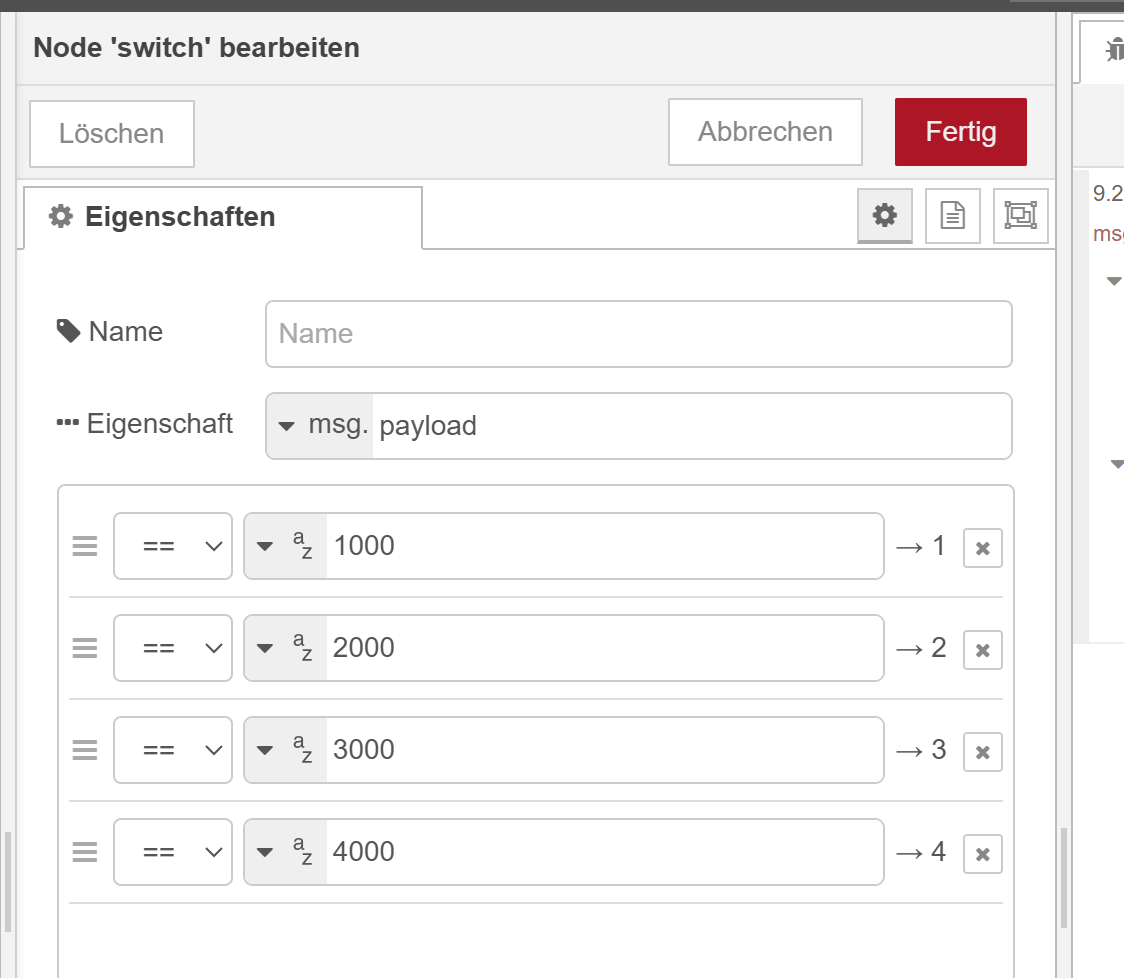Open debug sidebar bug icon tab
This screenshot has height=978, width=1124.
point(1112,50)
